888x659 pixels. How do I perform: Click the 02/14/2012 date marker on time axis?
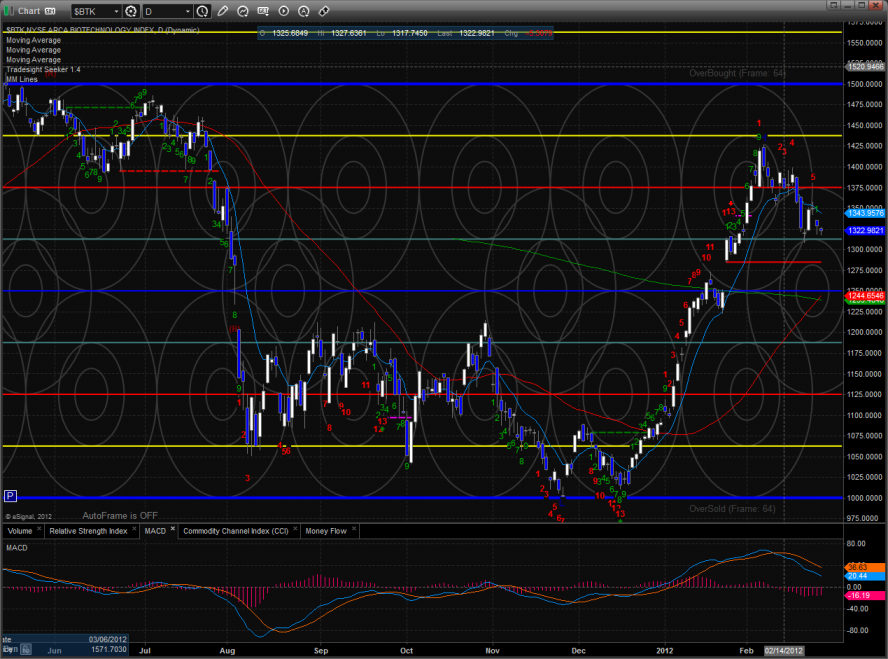pyautogui.click(x=783, y=650)
